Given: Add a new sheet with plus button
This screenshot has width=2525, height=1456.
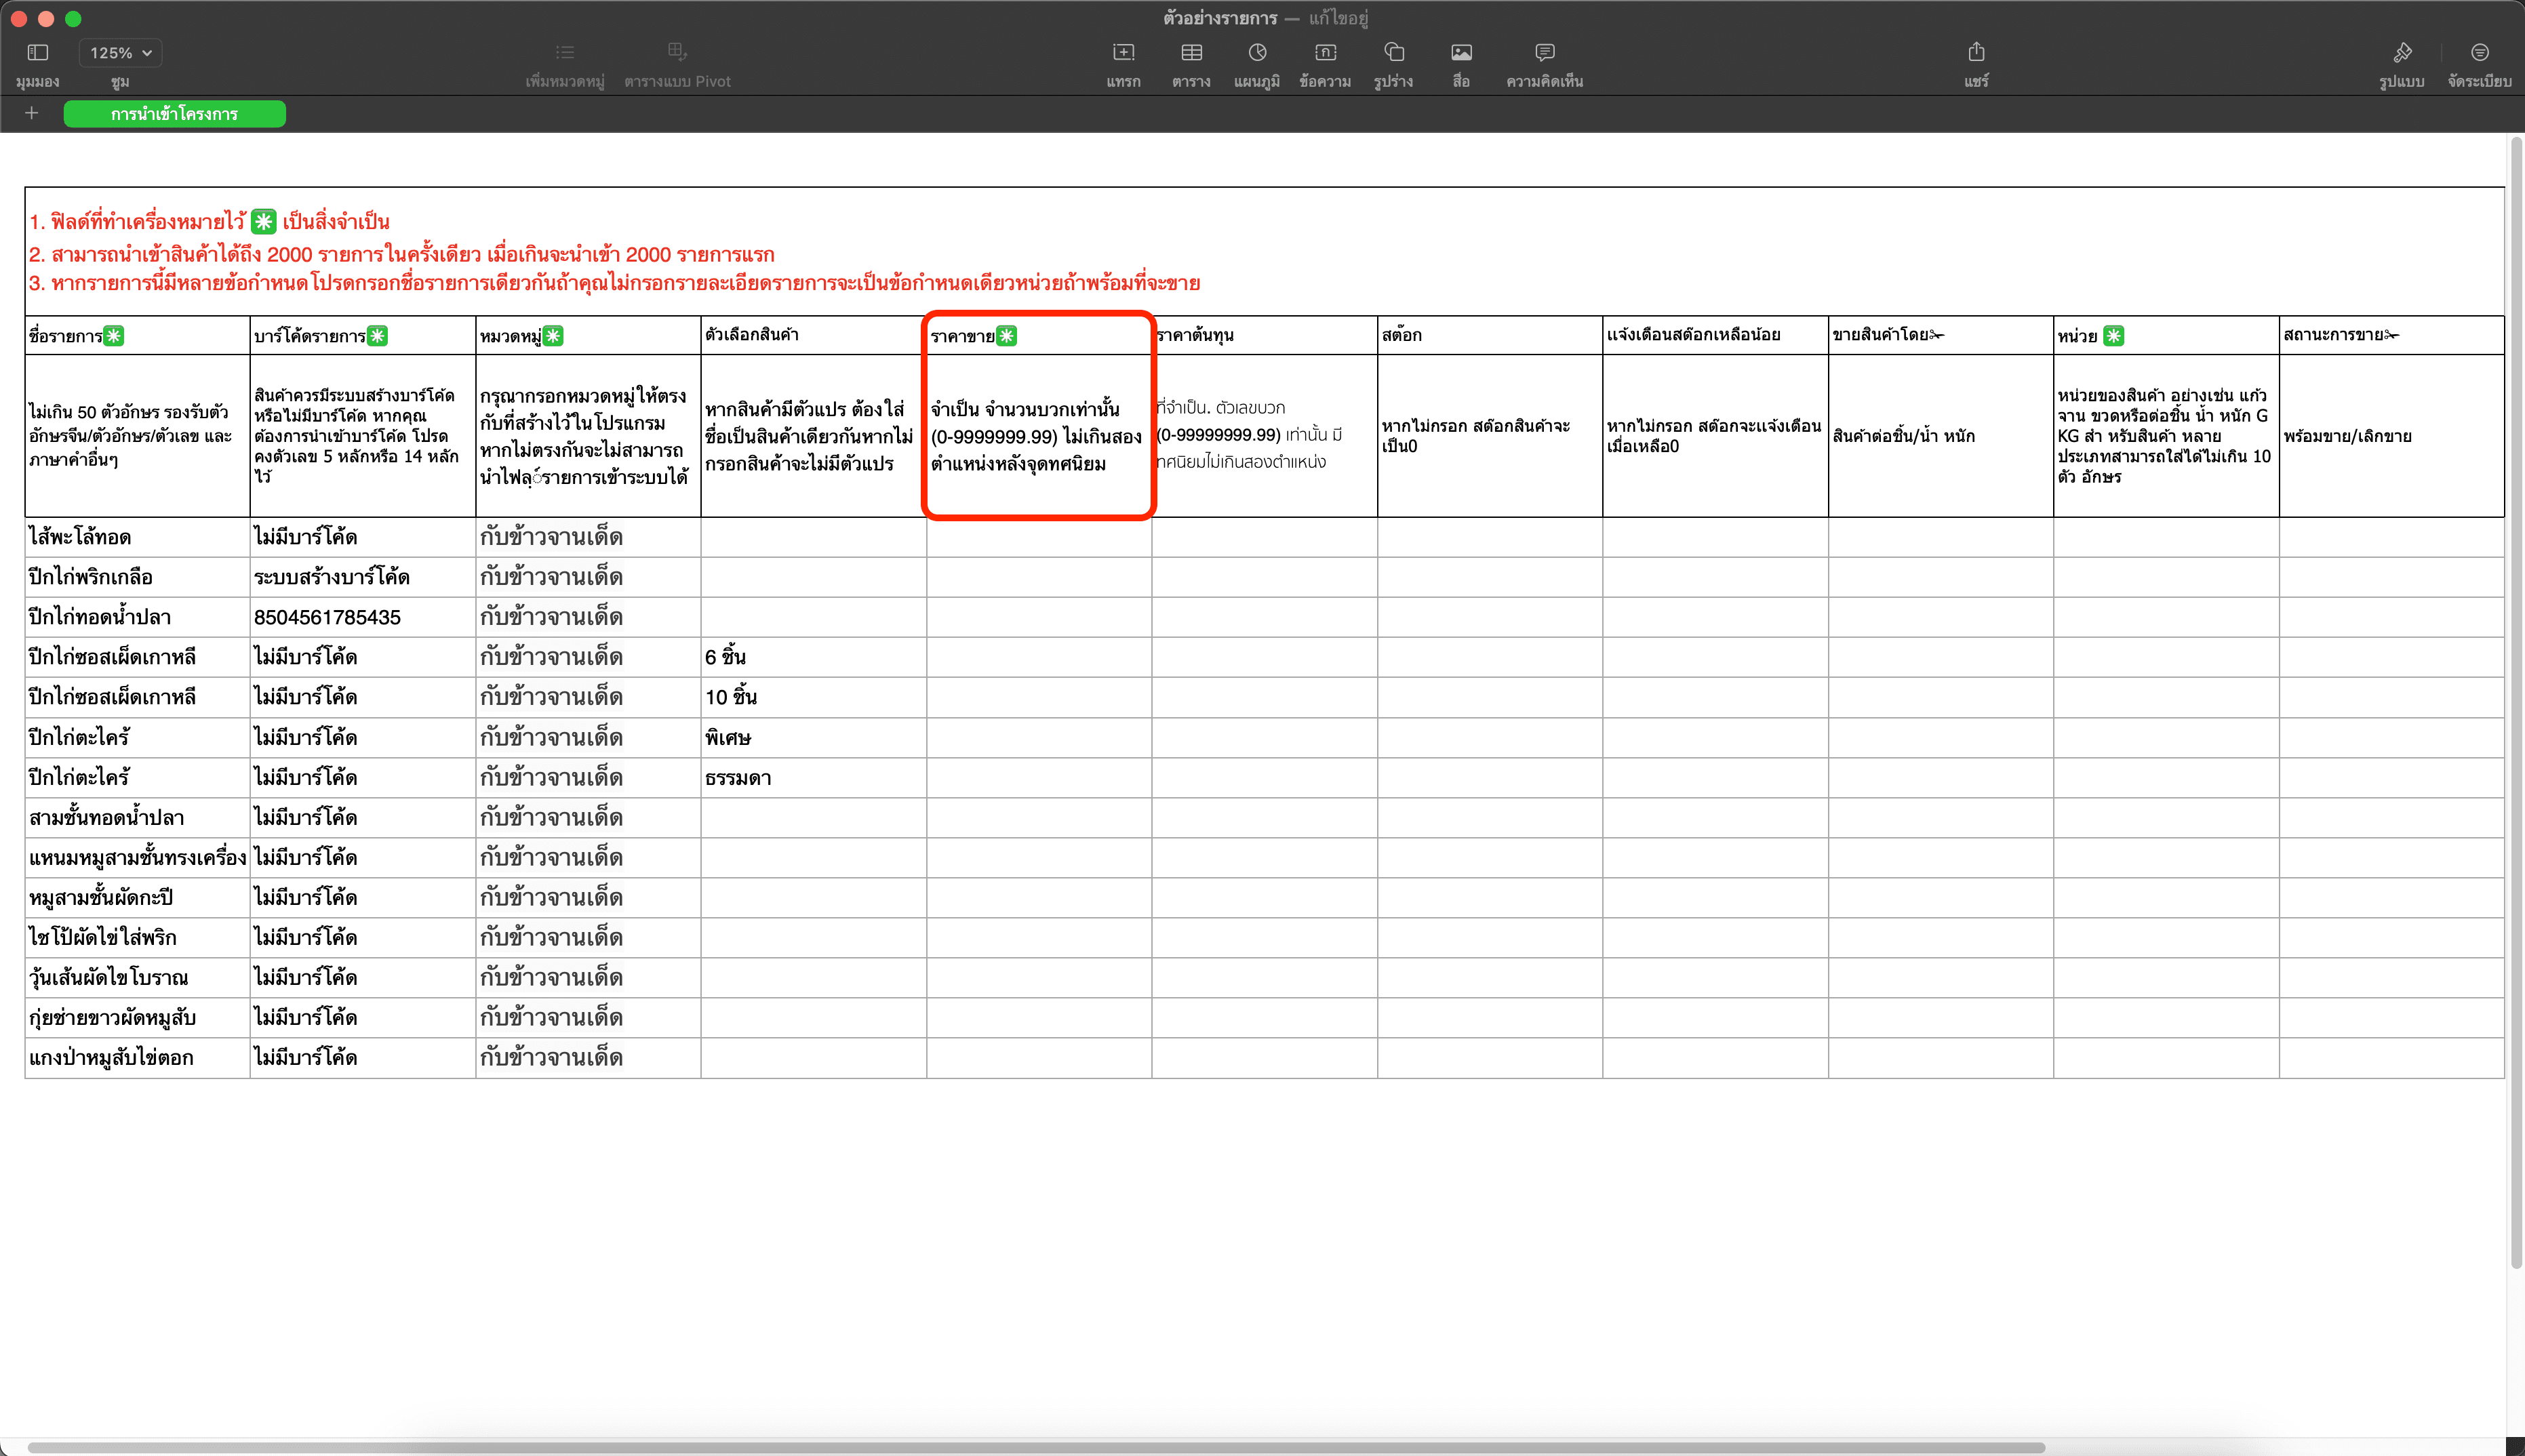Looking at the screenshot, I should pos(31,113).
